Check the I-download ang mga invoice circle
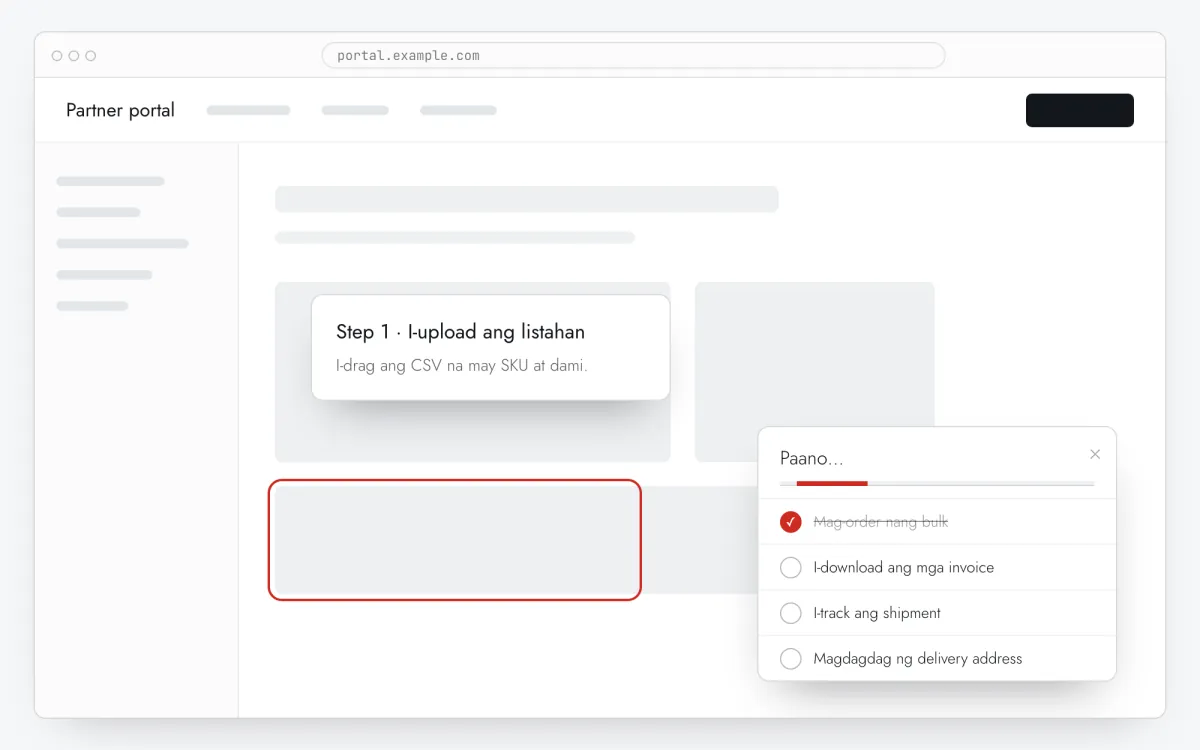Image resolution: width=1200 pixels, height=750 pixels. pos(790,567)
